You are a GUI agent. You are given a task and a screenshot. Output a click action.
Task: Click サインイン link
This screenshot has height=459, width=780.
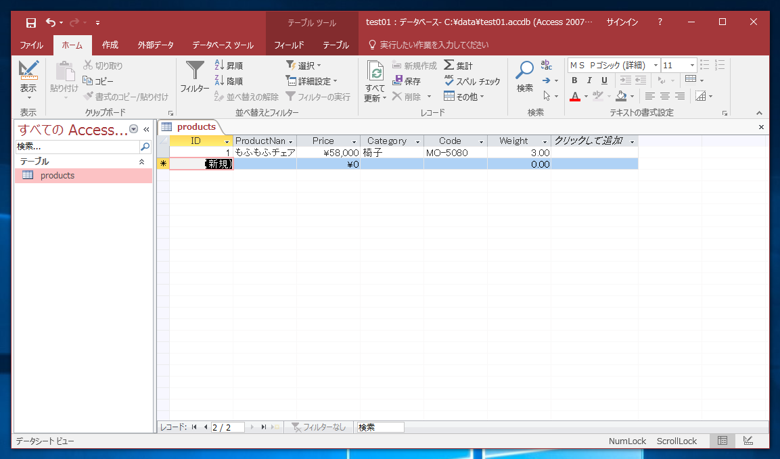tap(622, 22)
